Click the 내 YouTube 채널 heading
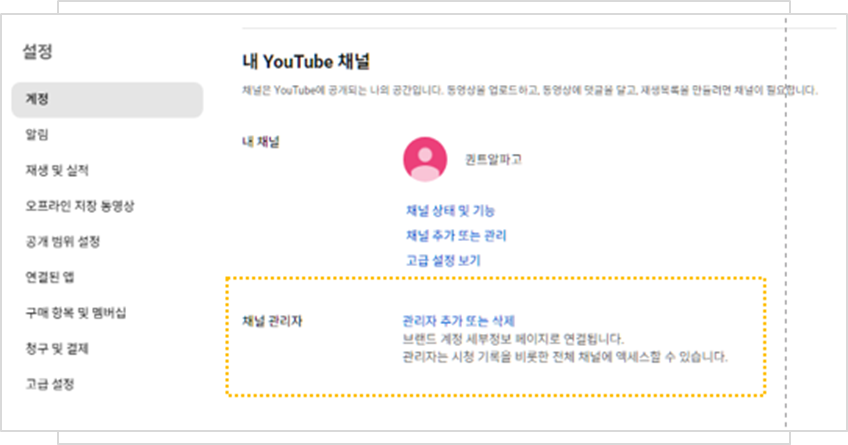The image size is (848, 445). tap(306, 61)
